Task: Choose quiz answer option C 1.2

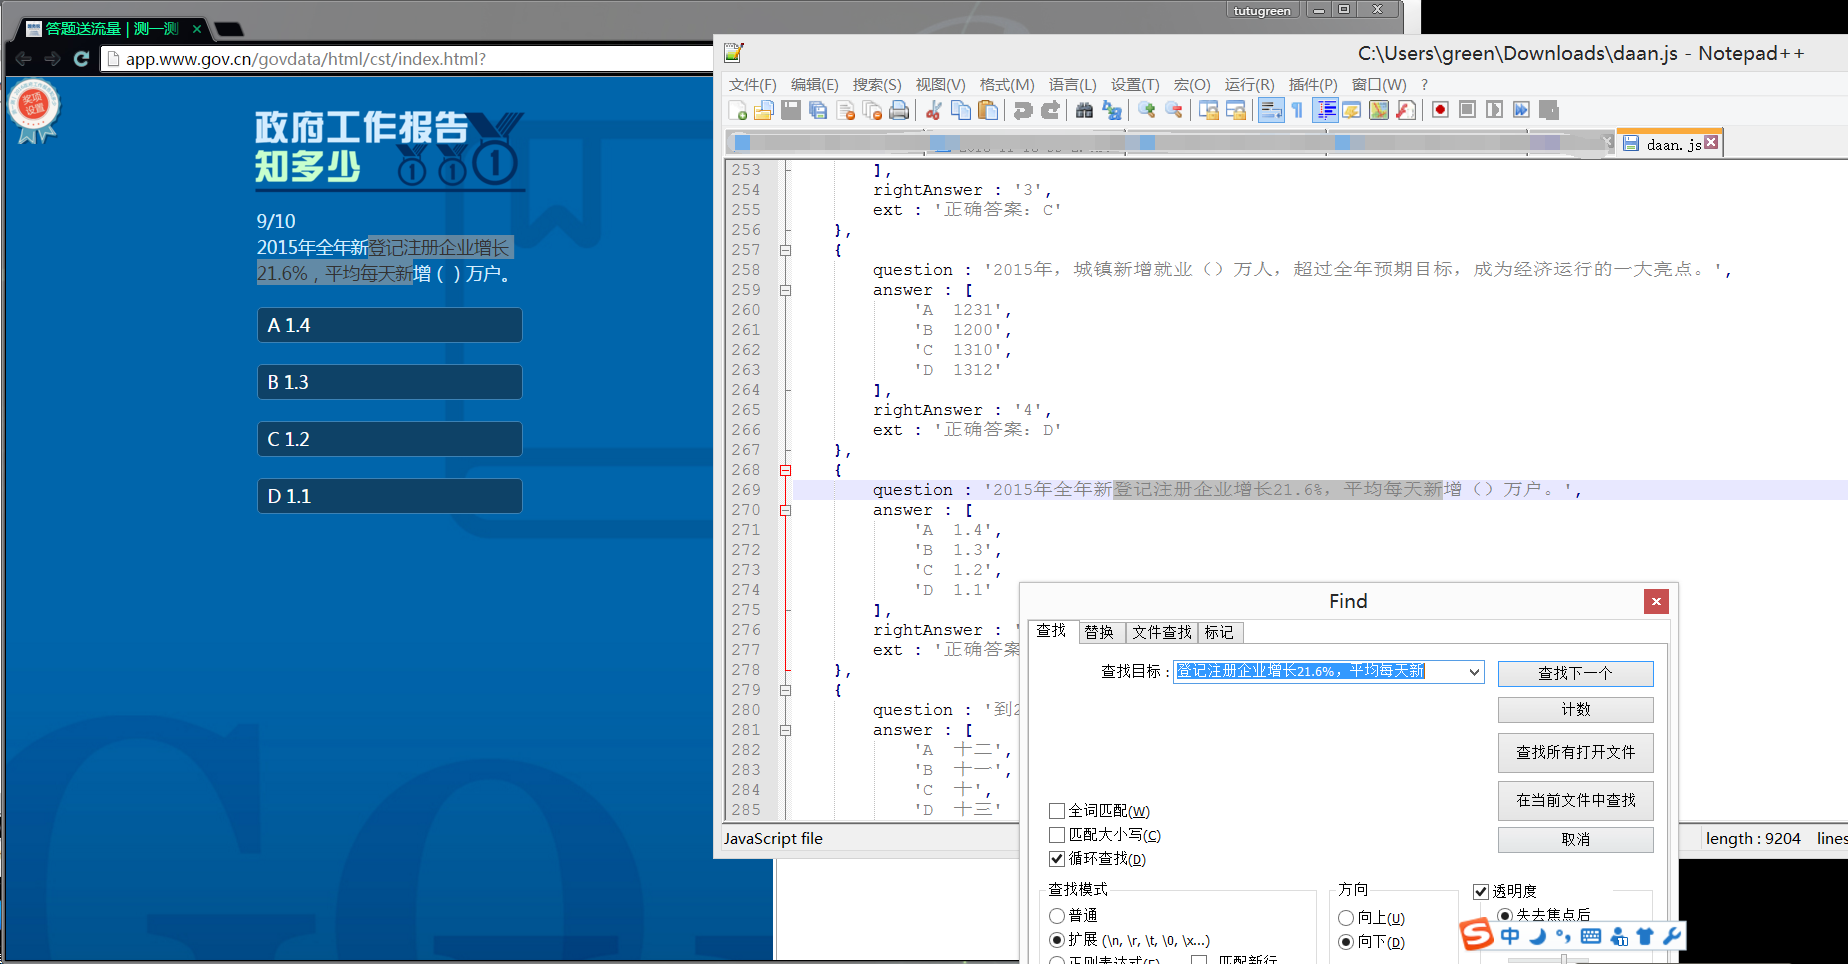Action: [x=389, y=439]
